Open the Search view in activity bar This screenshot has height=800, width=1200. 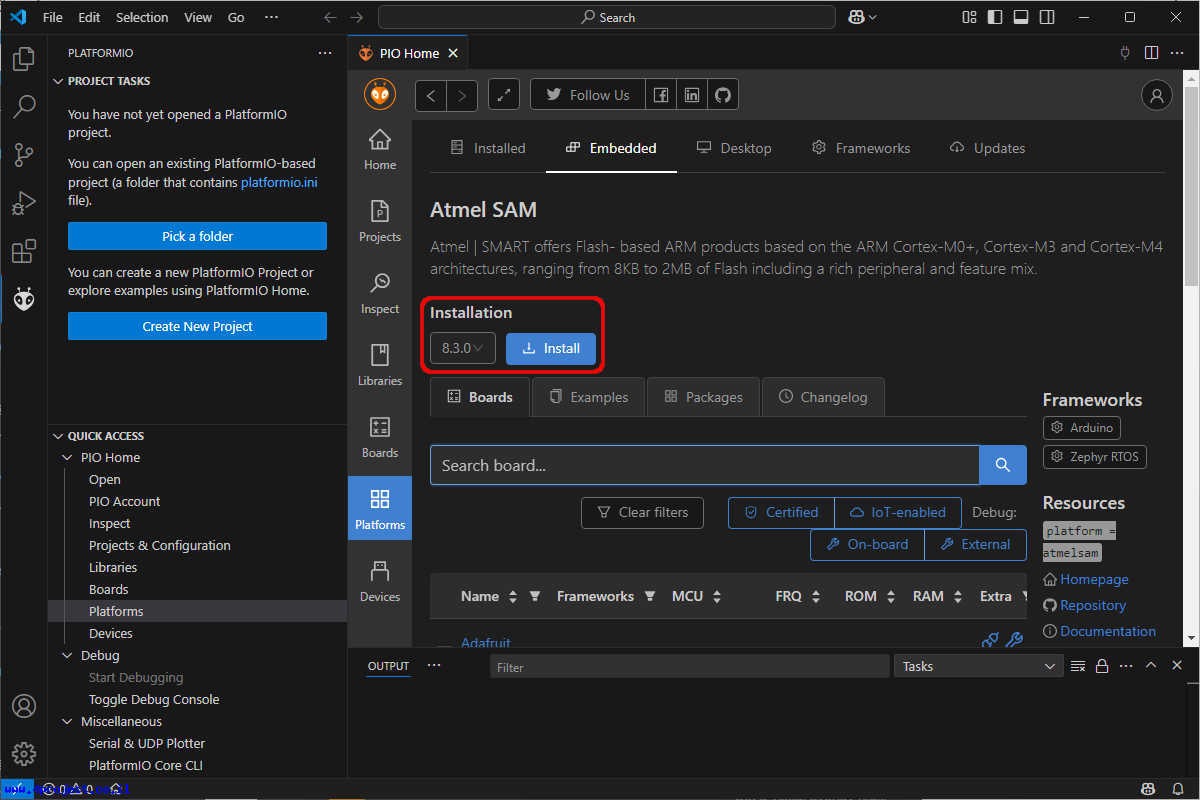[24, 107]
